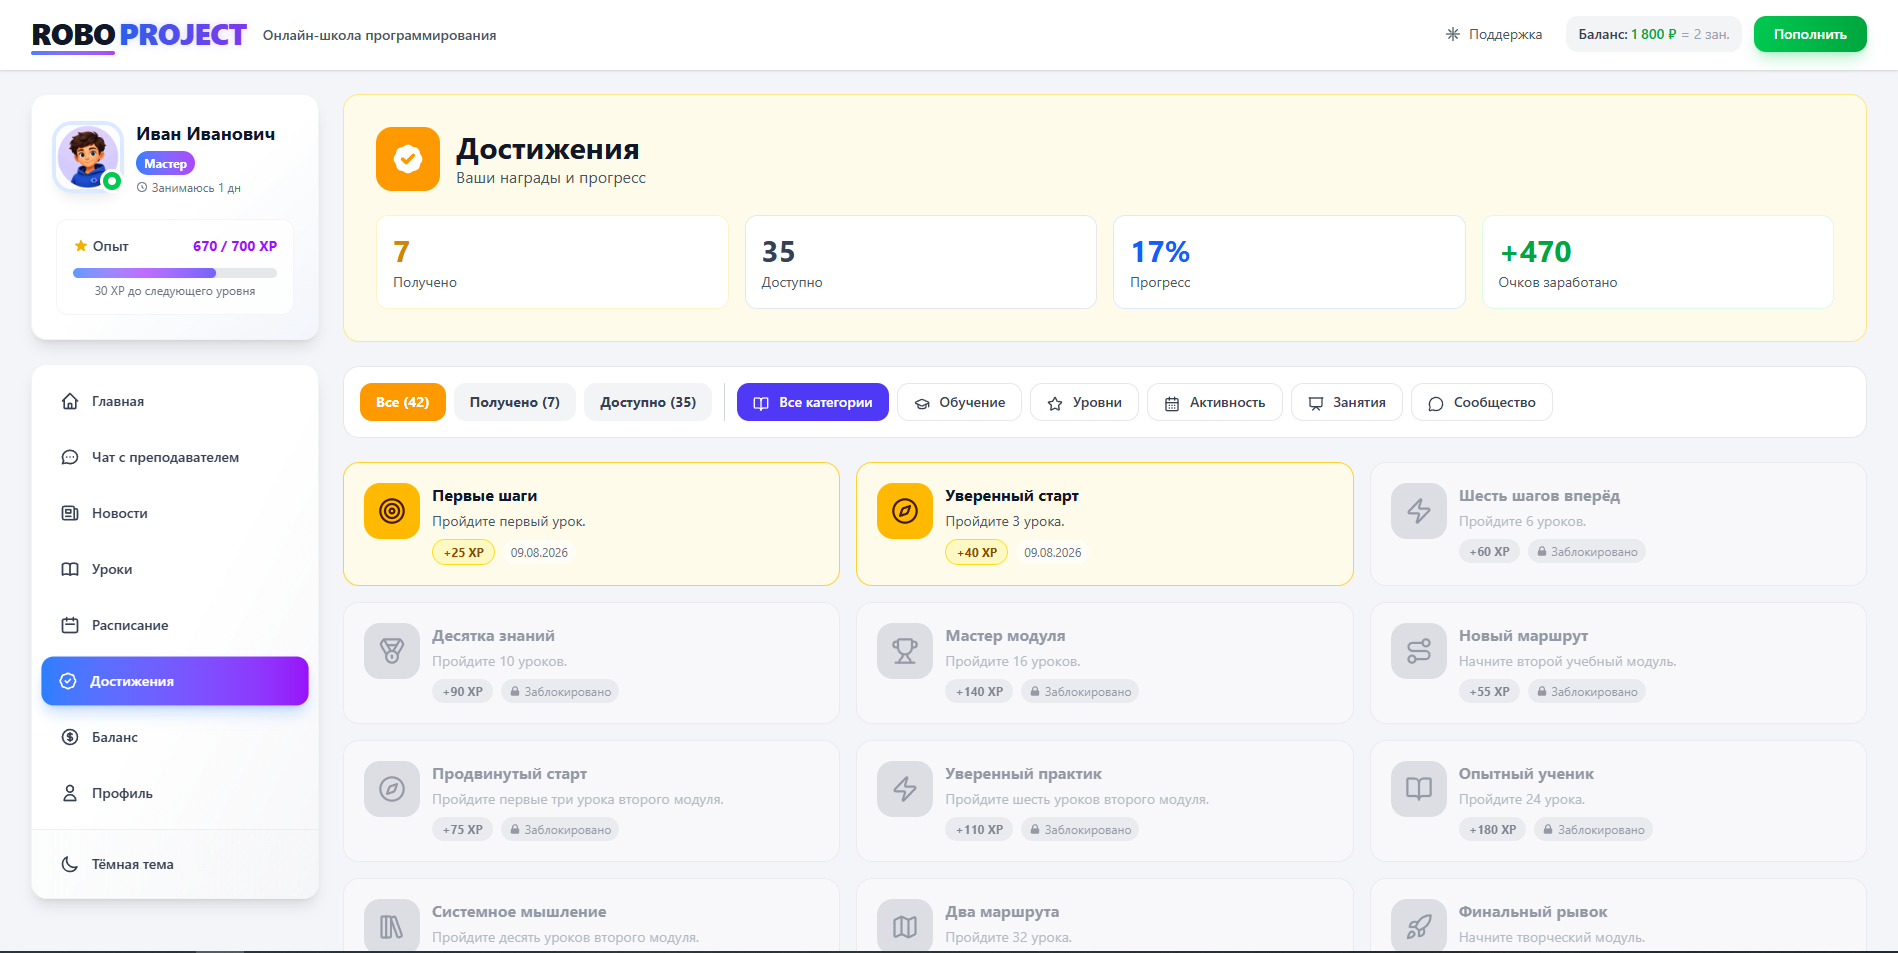Image resolution: width=1898 pixels, height=953 pixels.
Task: Click the open book icon on Опытный ученик card
Action: tap(1419, 789)
